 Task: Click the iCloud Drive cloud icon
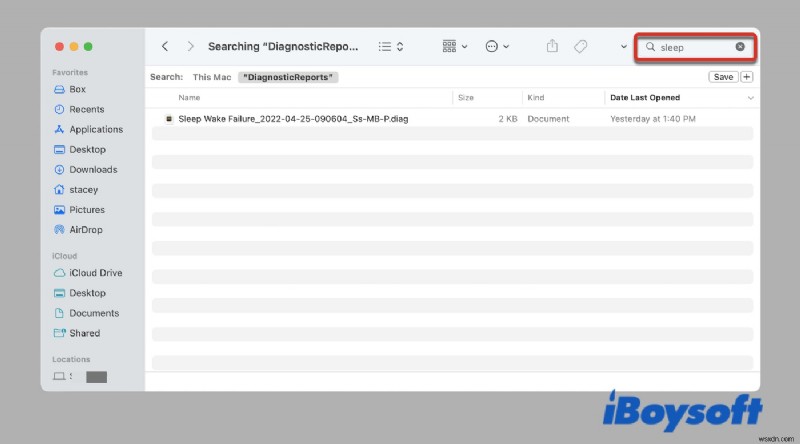[59, 273]
